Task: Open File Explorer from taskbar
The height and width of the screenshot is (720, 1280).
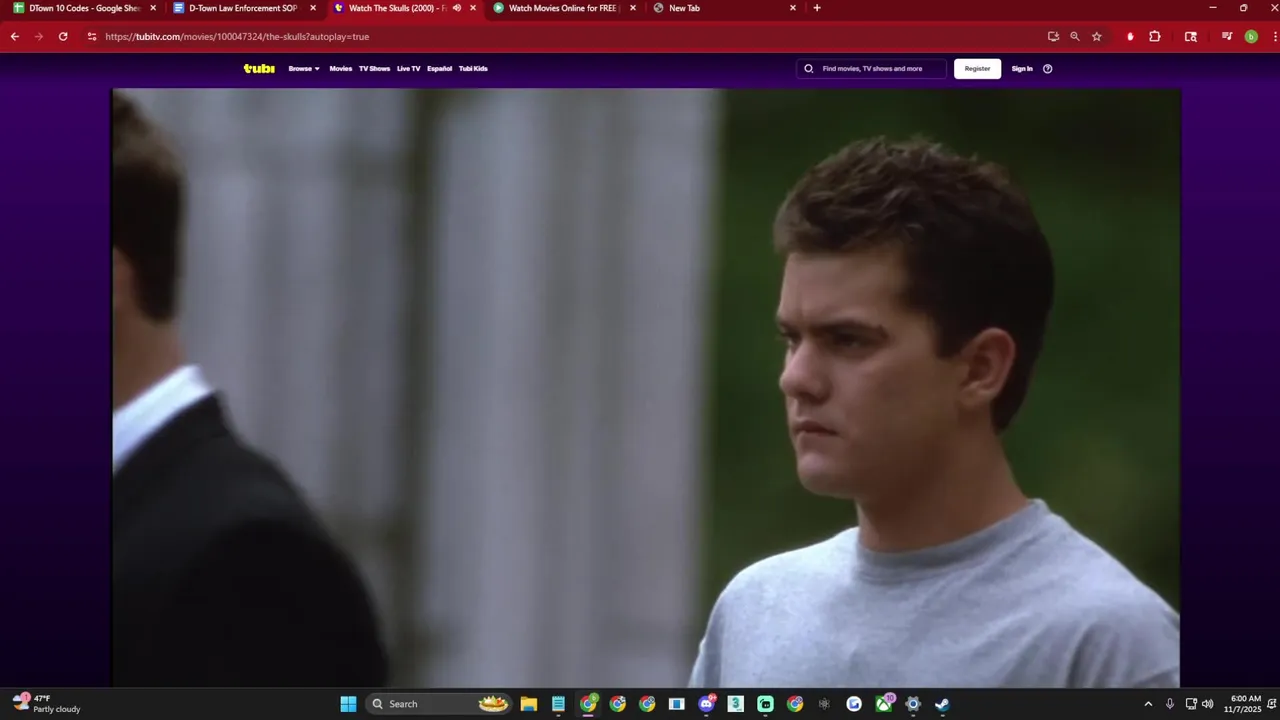Action: coord(529,704)
